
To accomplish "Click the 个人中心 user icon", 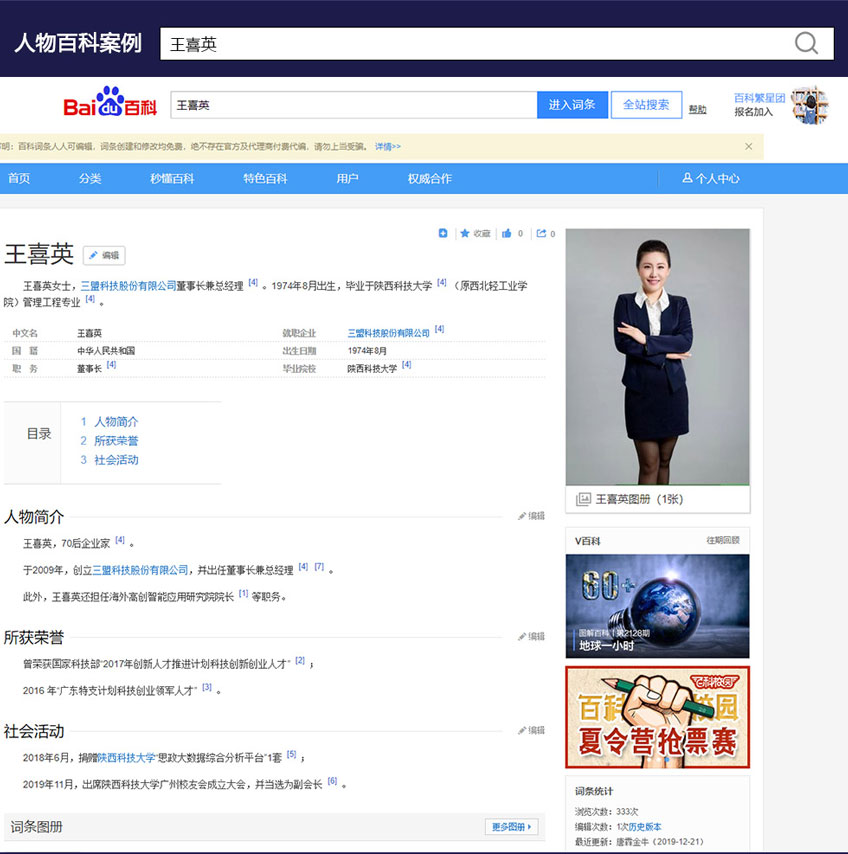I will pyautogui.click(x=687, y=178).
